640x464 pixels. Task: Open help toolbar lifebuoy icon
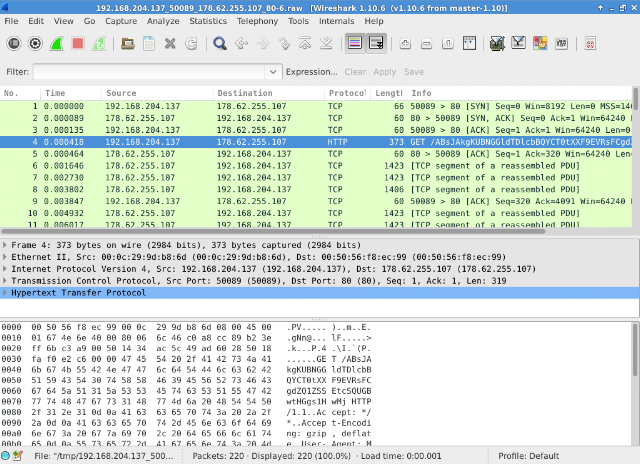click(590, 43)
